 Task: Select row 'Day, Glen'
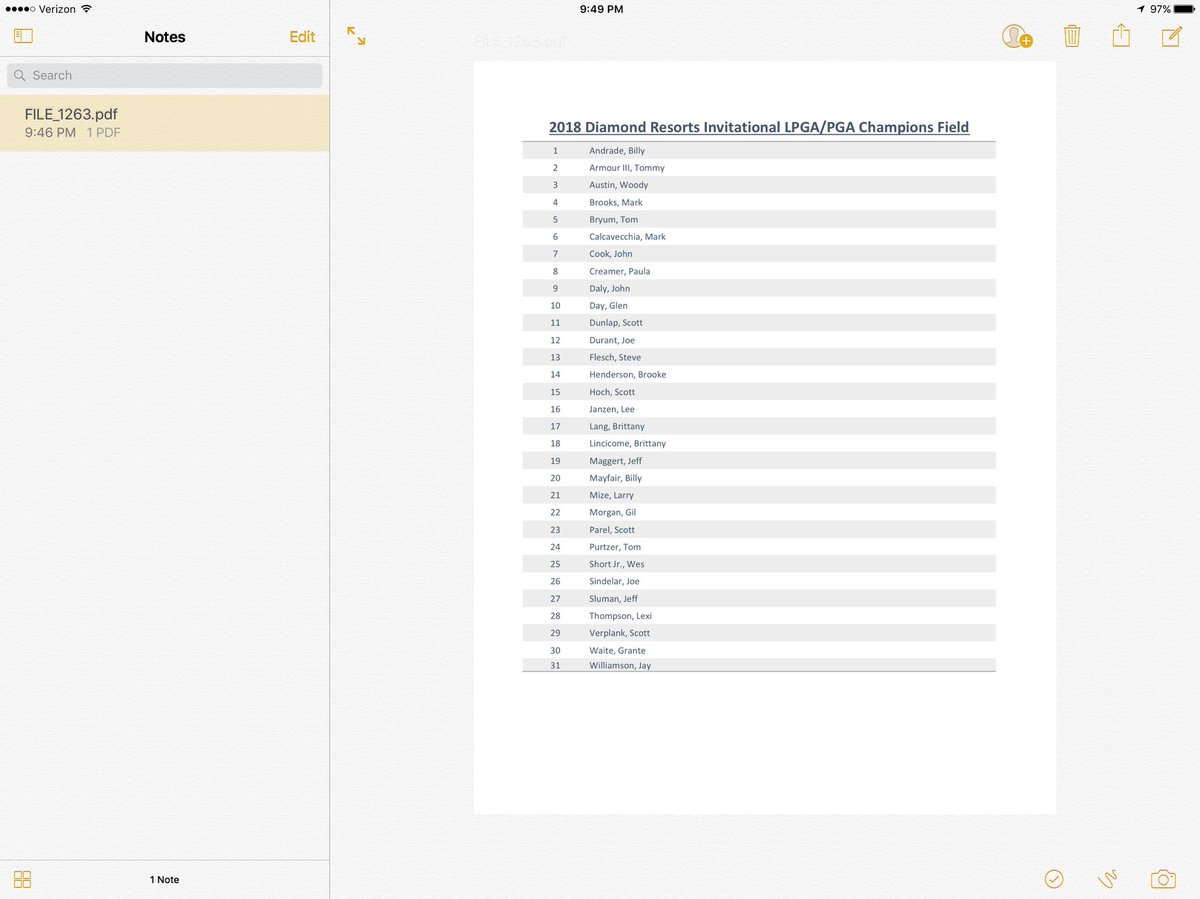pos(759,306)
